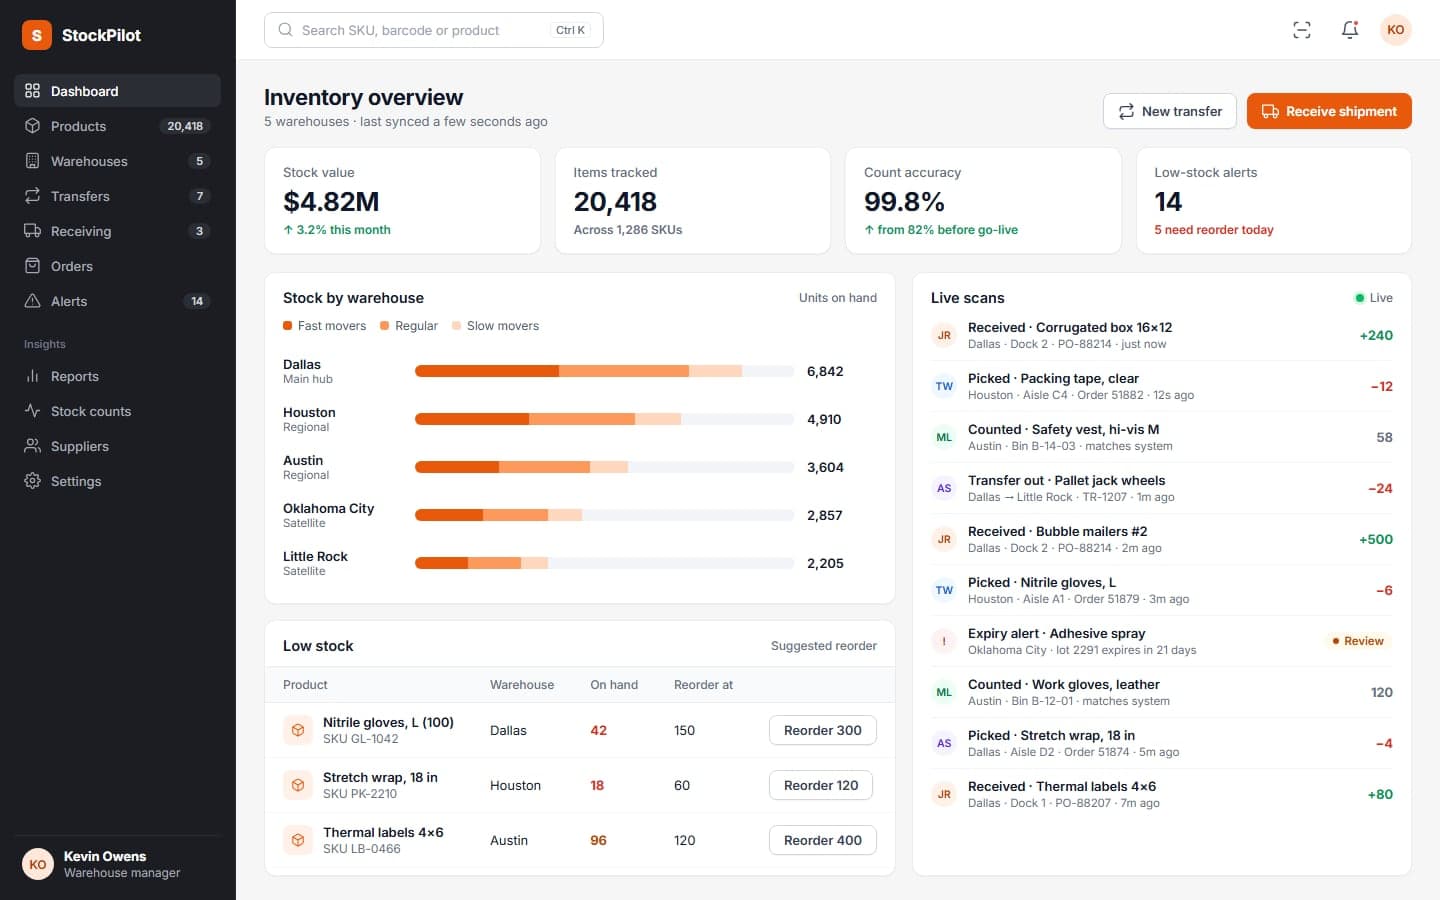Click the Slow movers legend swatch
This screenshot has height=900, width=1440.
pyautogui.click(x=457, y=326)
